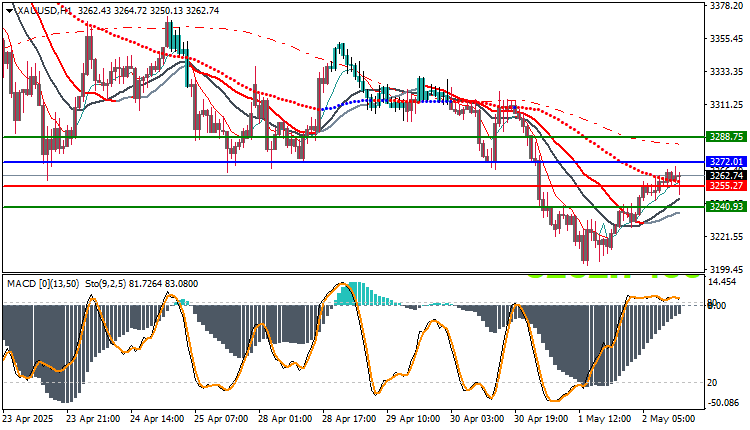The image size is (750, 430).
Task: Select the black 3262.74 current price tag
Action: tap(726, 176)
